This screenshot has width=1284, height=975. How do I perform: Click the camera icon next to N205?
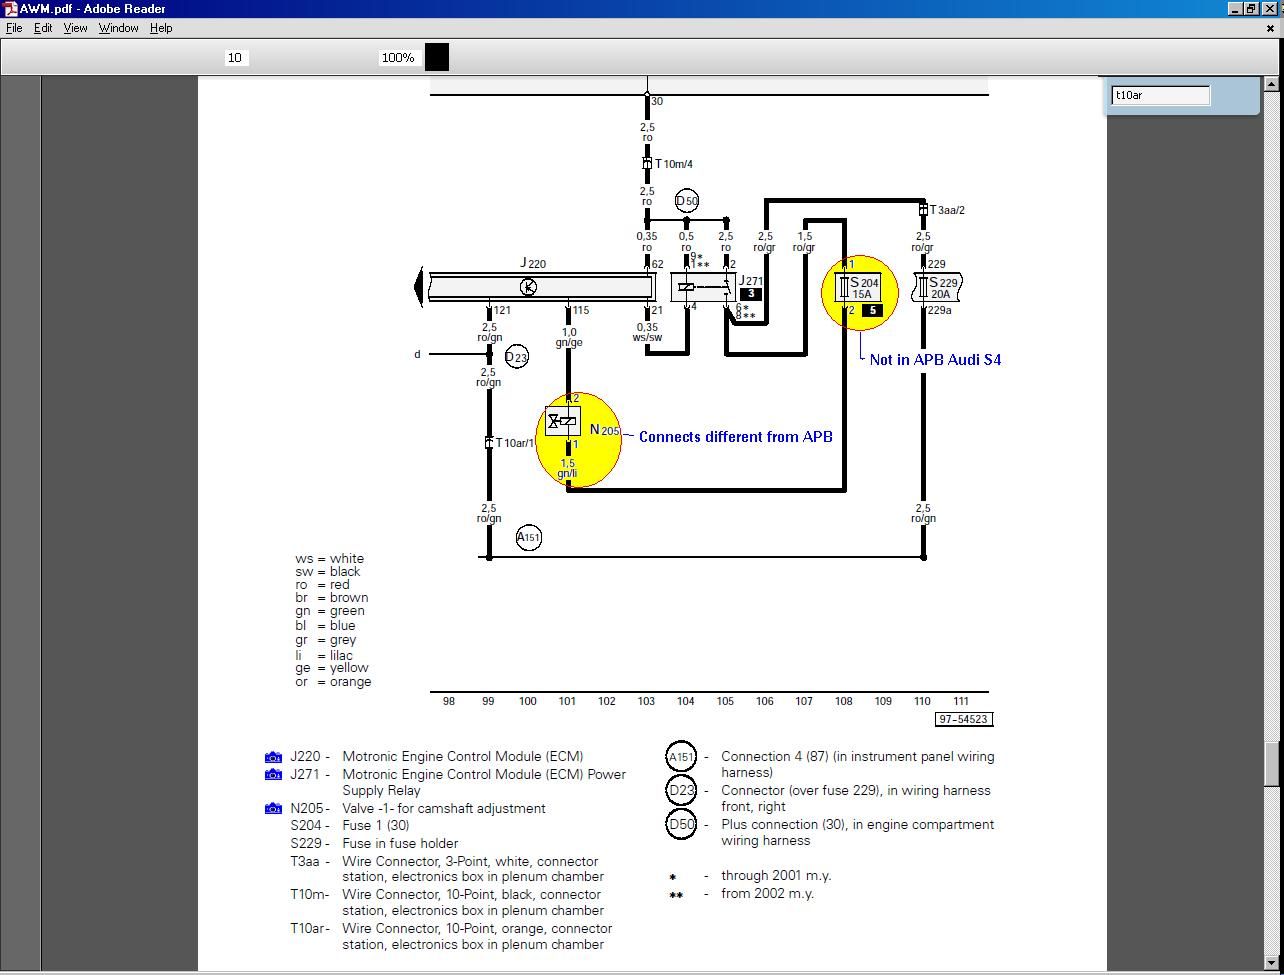click(273, 808)
